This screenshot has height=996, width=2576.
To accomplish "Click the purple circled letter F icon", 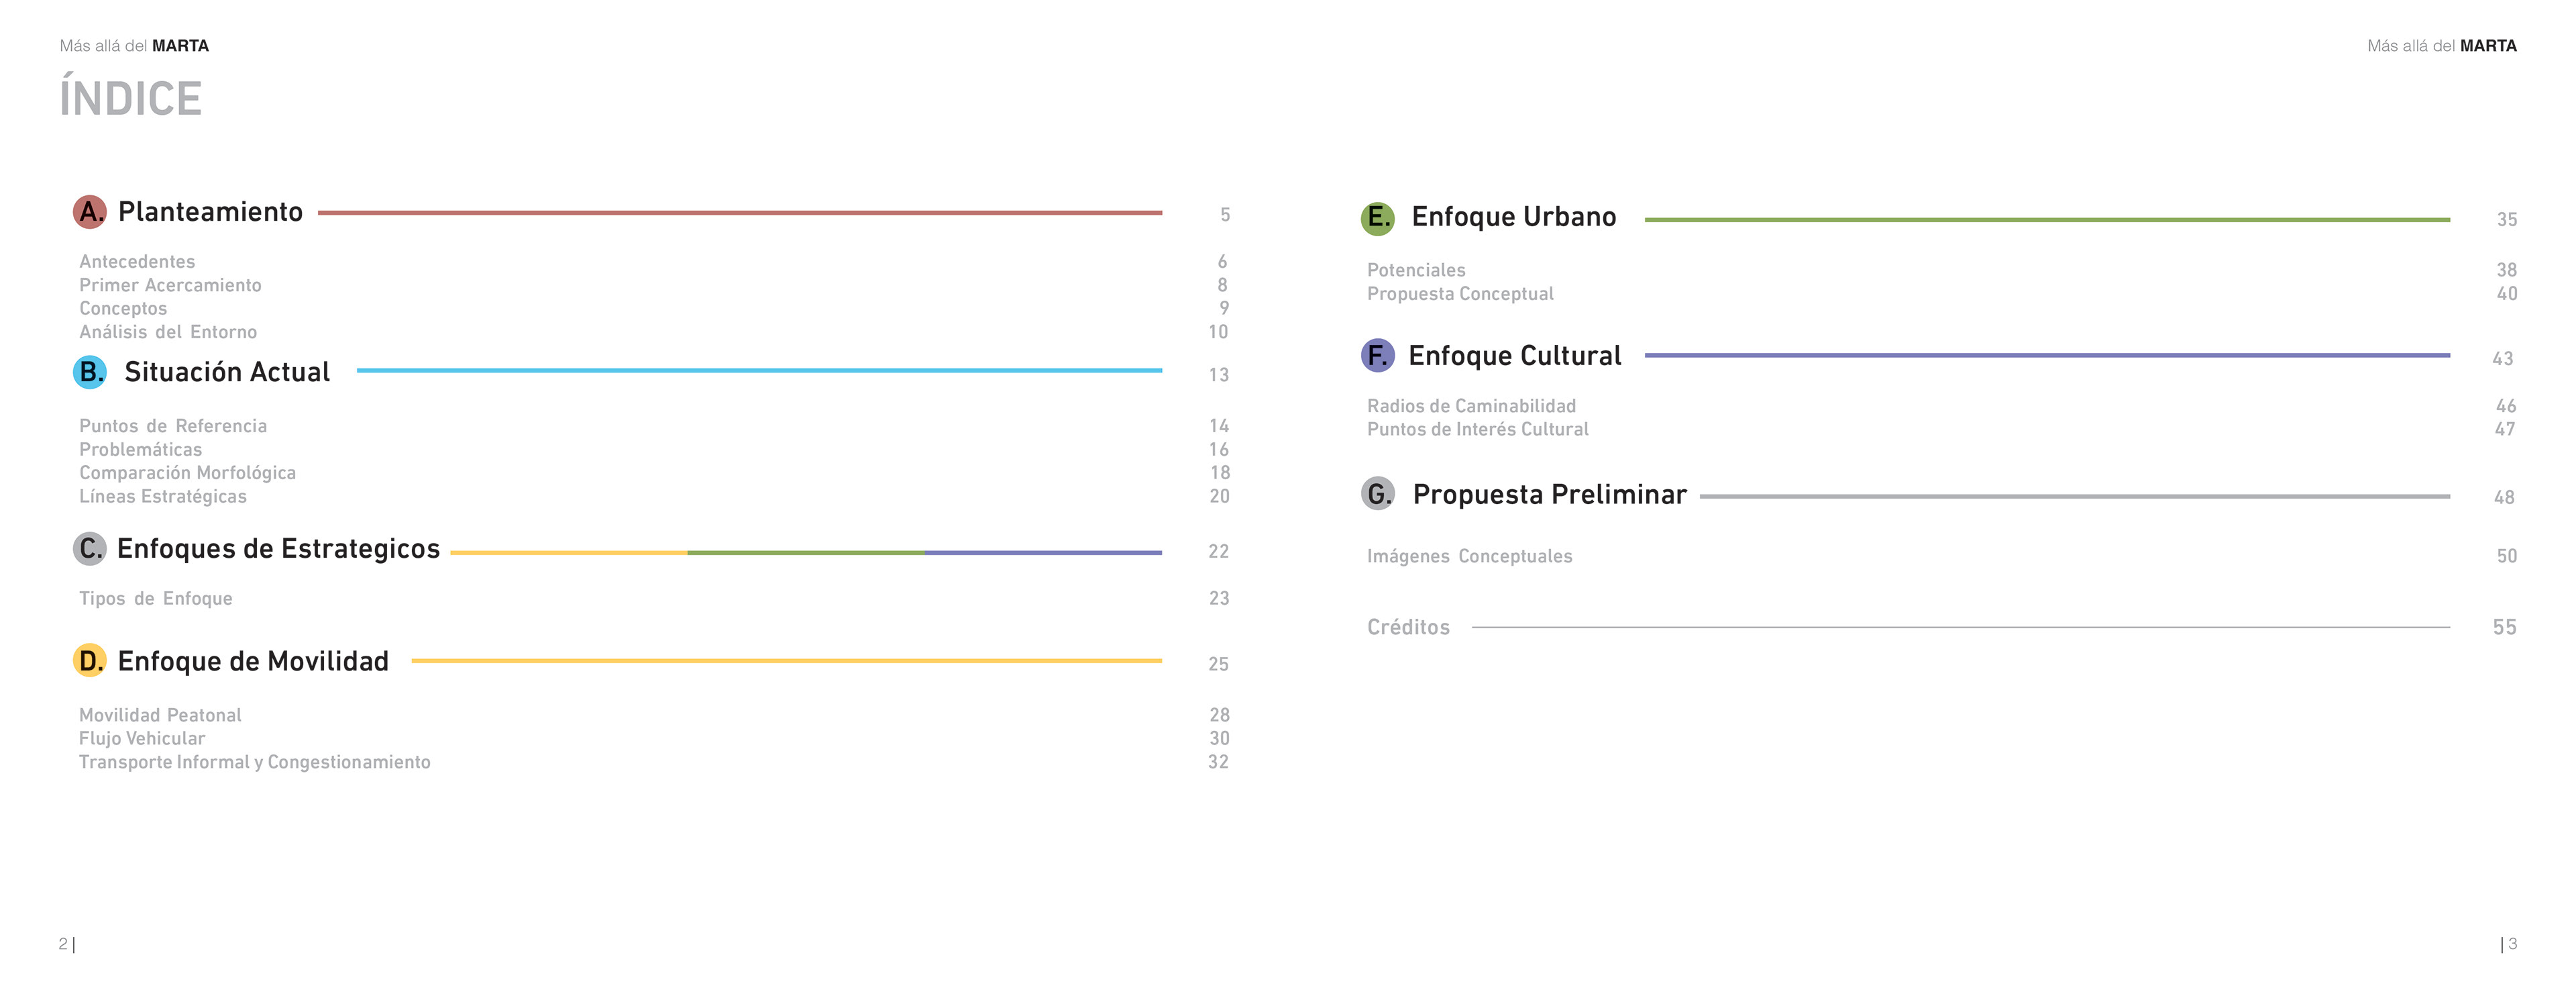I will tap(1377, 355).
